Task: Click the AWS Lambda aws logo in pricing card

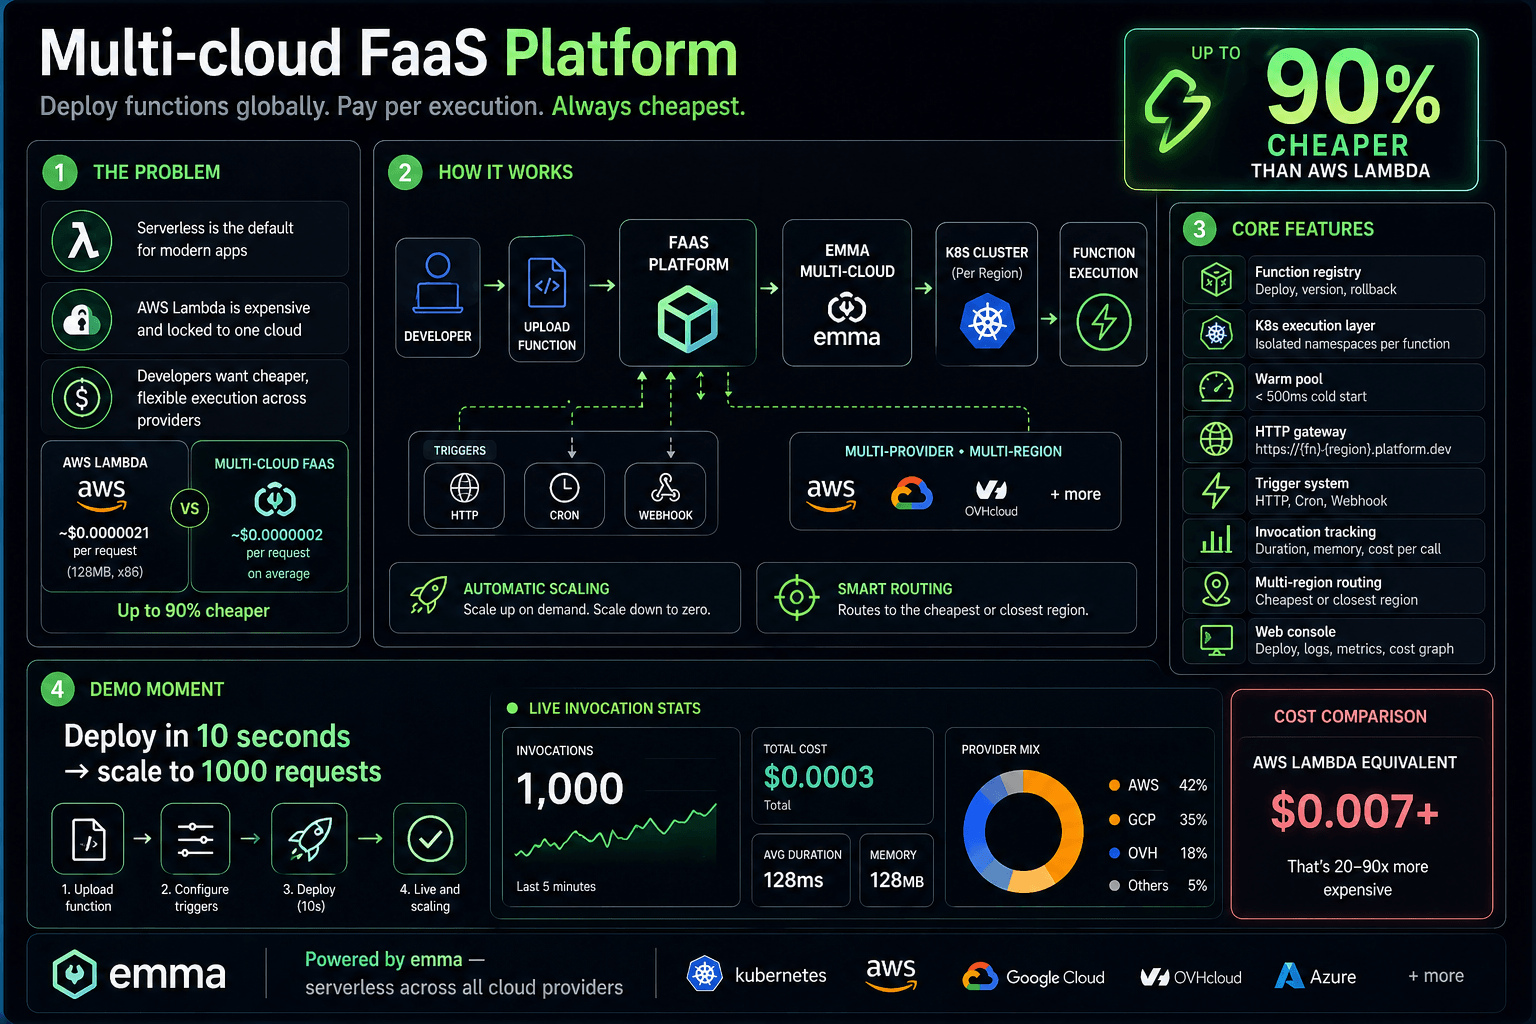Action: [x=102, y=494]
